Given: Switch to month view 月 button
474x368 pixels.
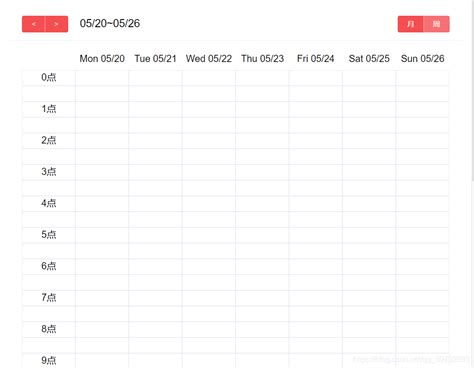Looking at the screenshot, I should click(x=410, y=24).
